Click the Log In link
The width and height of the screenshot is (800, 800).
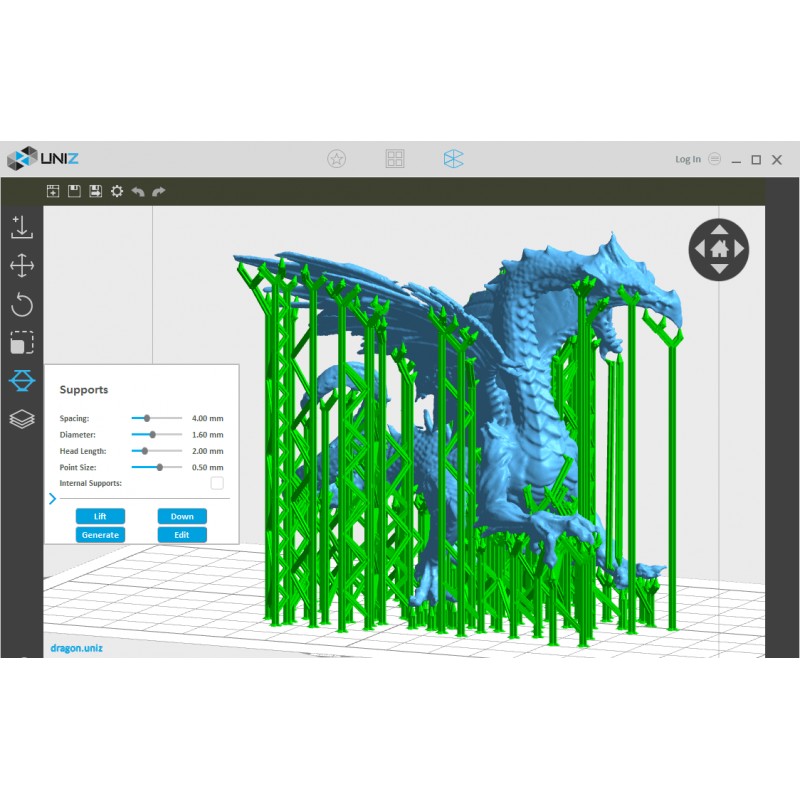point(688,159)
